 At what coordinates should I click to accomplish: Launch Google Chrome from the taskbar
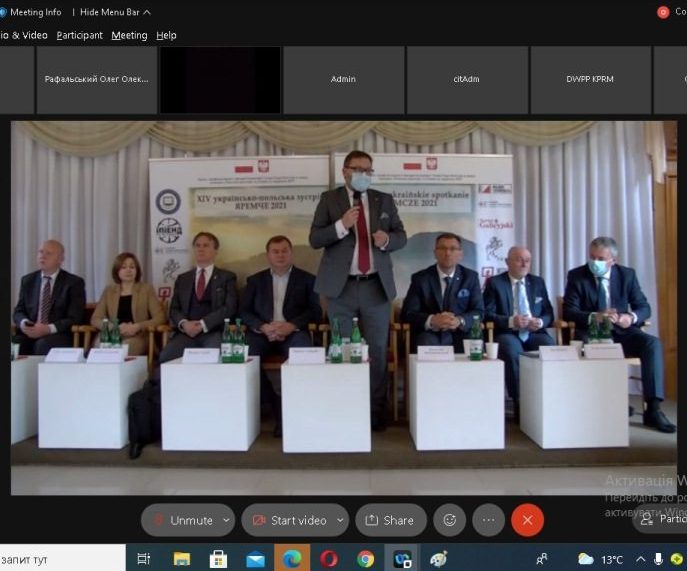366,559
